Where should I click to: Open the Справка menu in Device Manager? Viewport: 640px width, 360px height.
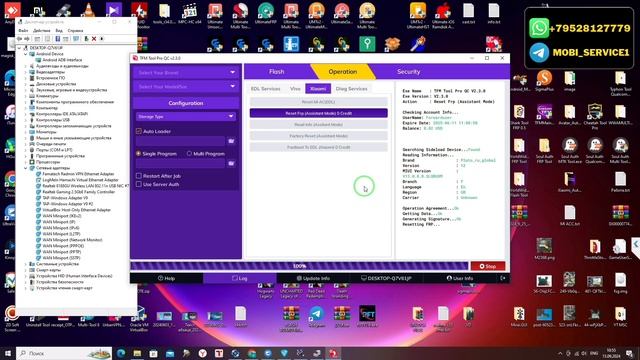[x=75, y=31]
